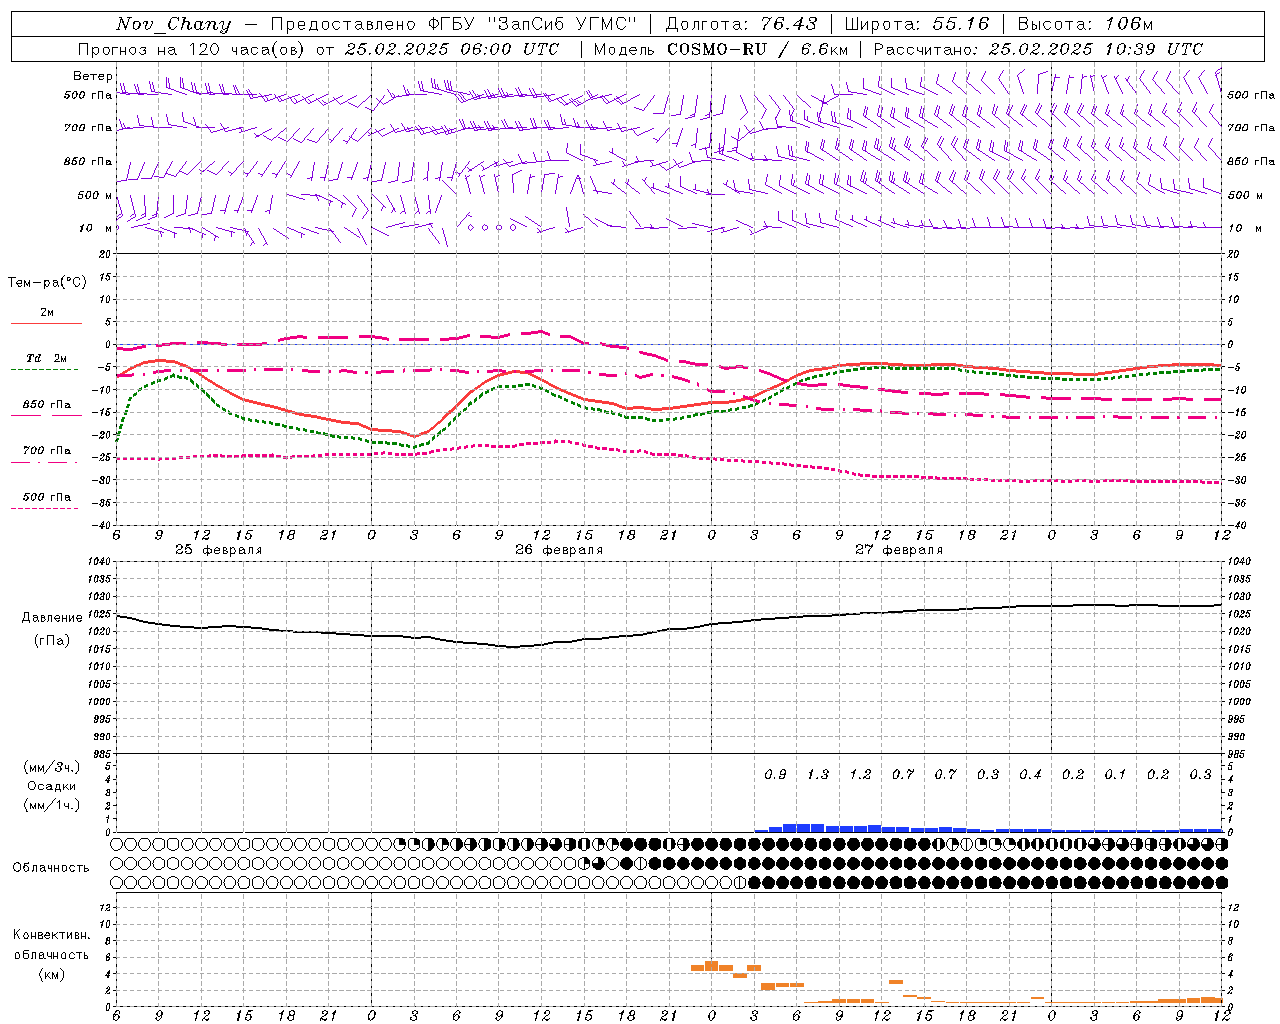Click the "Высота:" header label

pyautogui.click(x=1056, y=24)
